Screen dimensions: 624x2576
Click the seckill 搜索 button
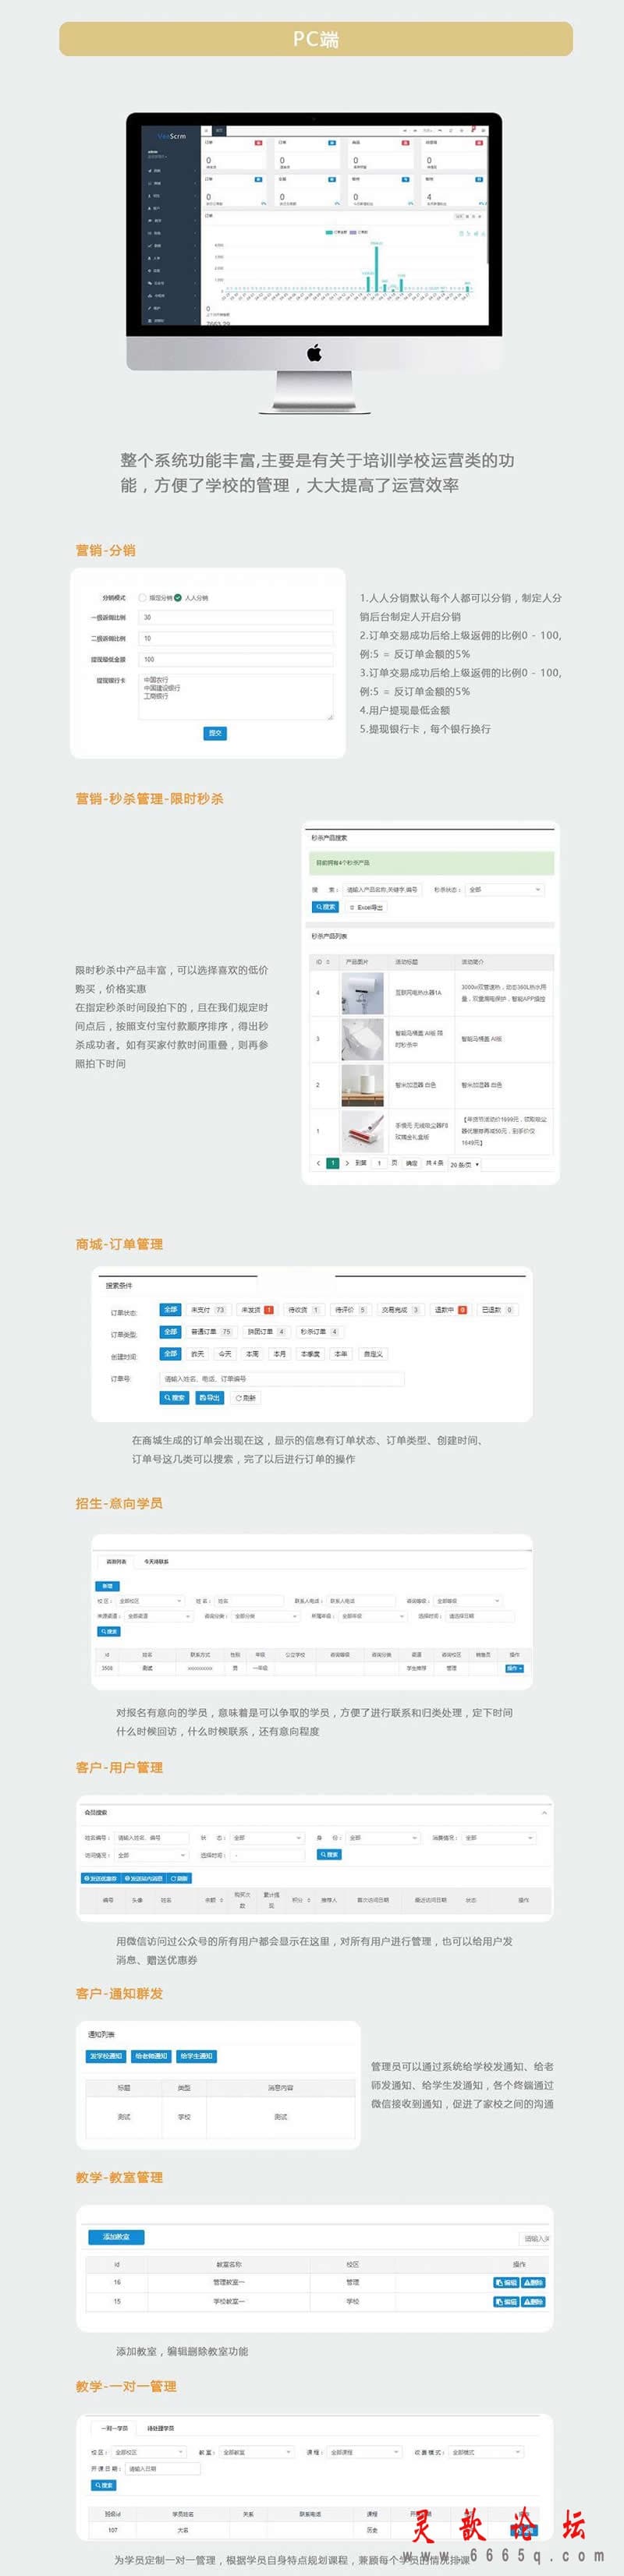(x=325, y=907)
